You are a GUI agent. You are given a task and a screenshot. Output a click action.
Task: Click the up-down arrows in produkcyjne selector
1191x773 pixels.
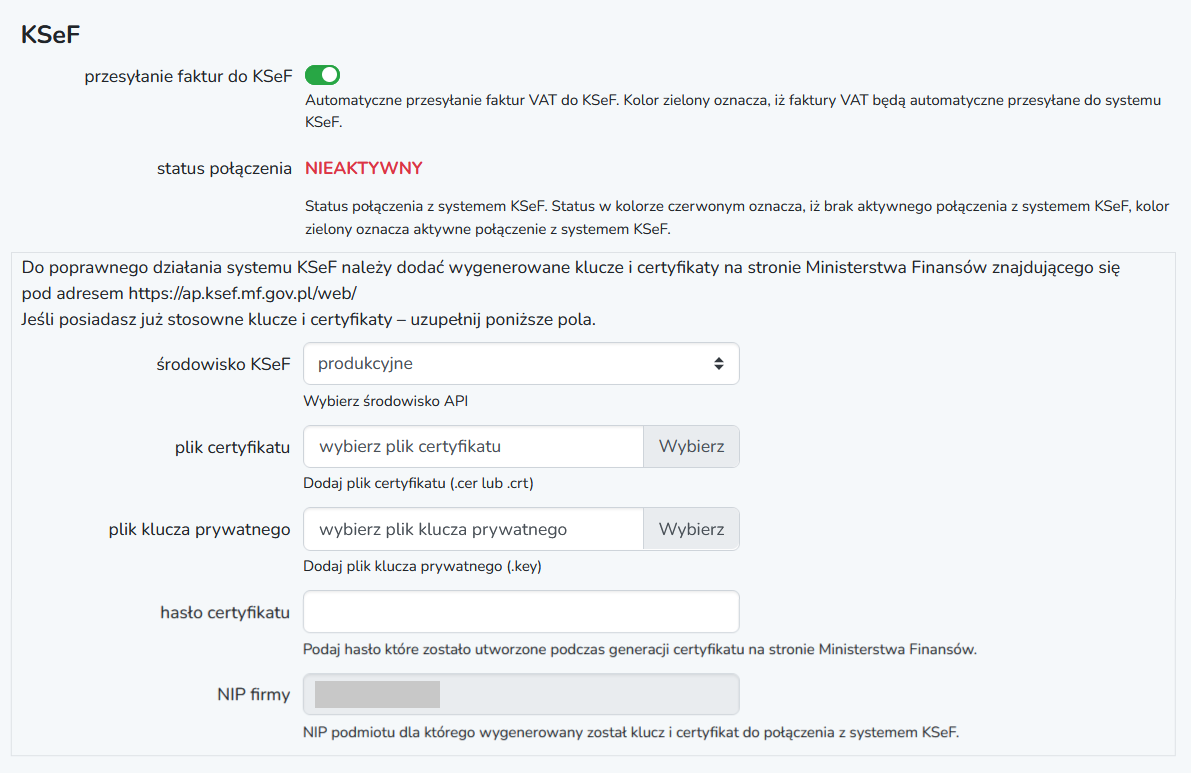click(x=718, y=364)
